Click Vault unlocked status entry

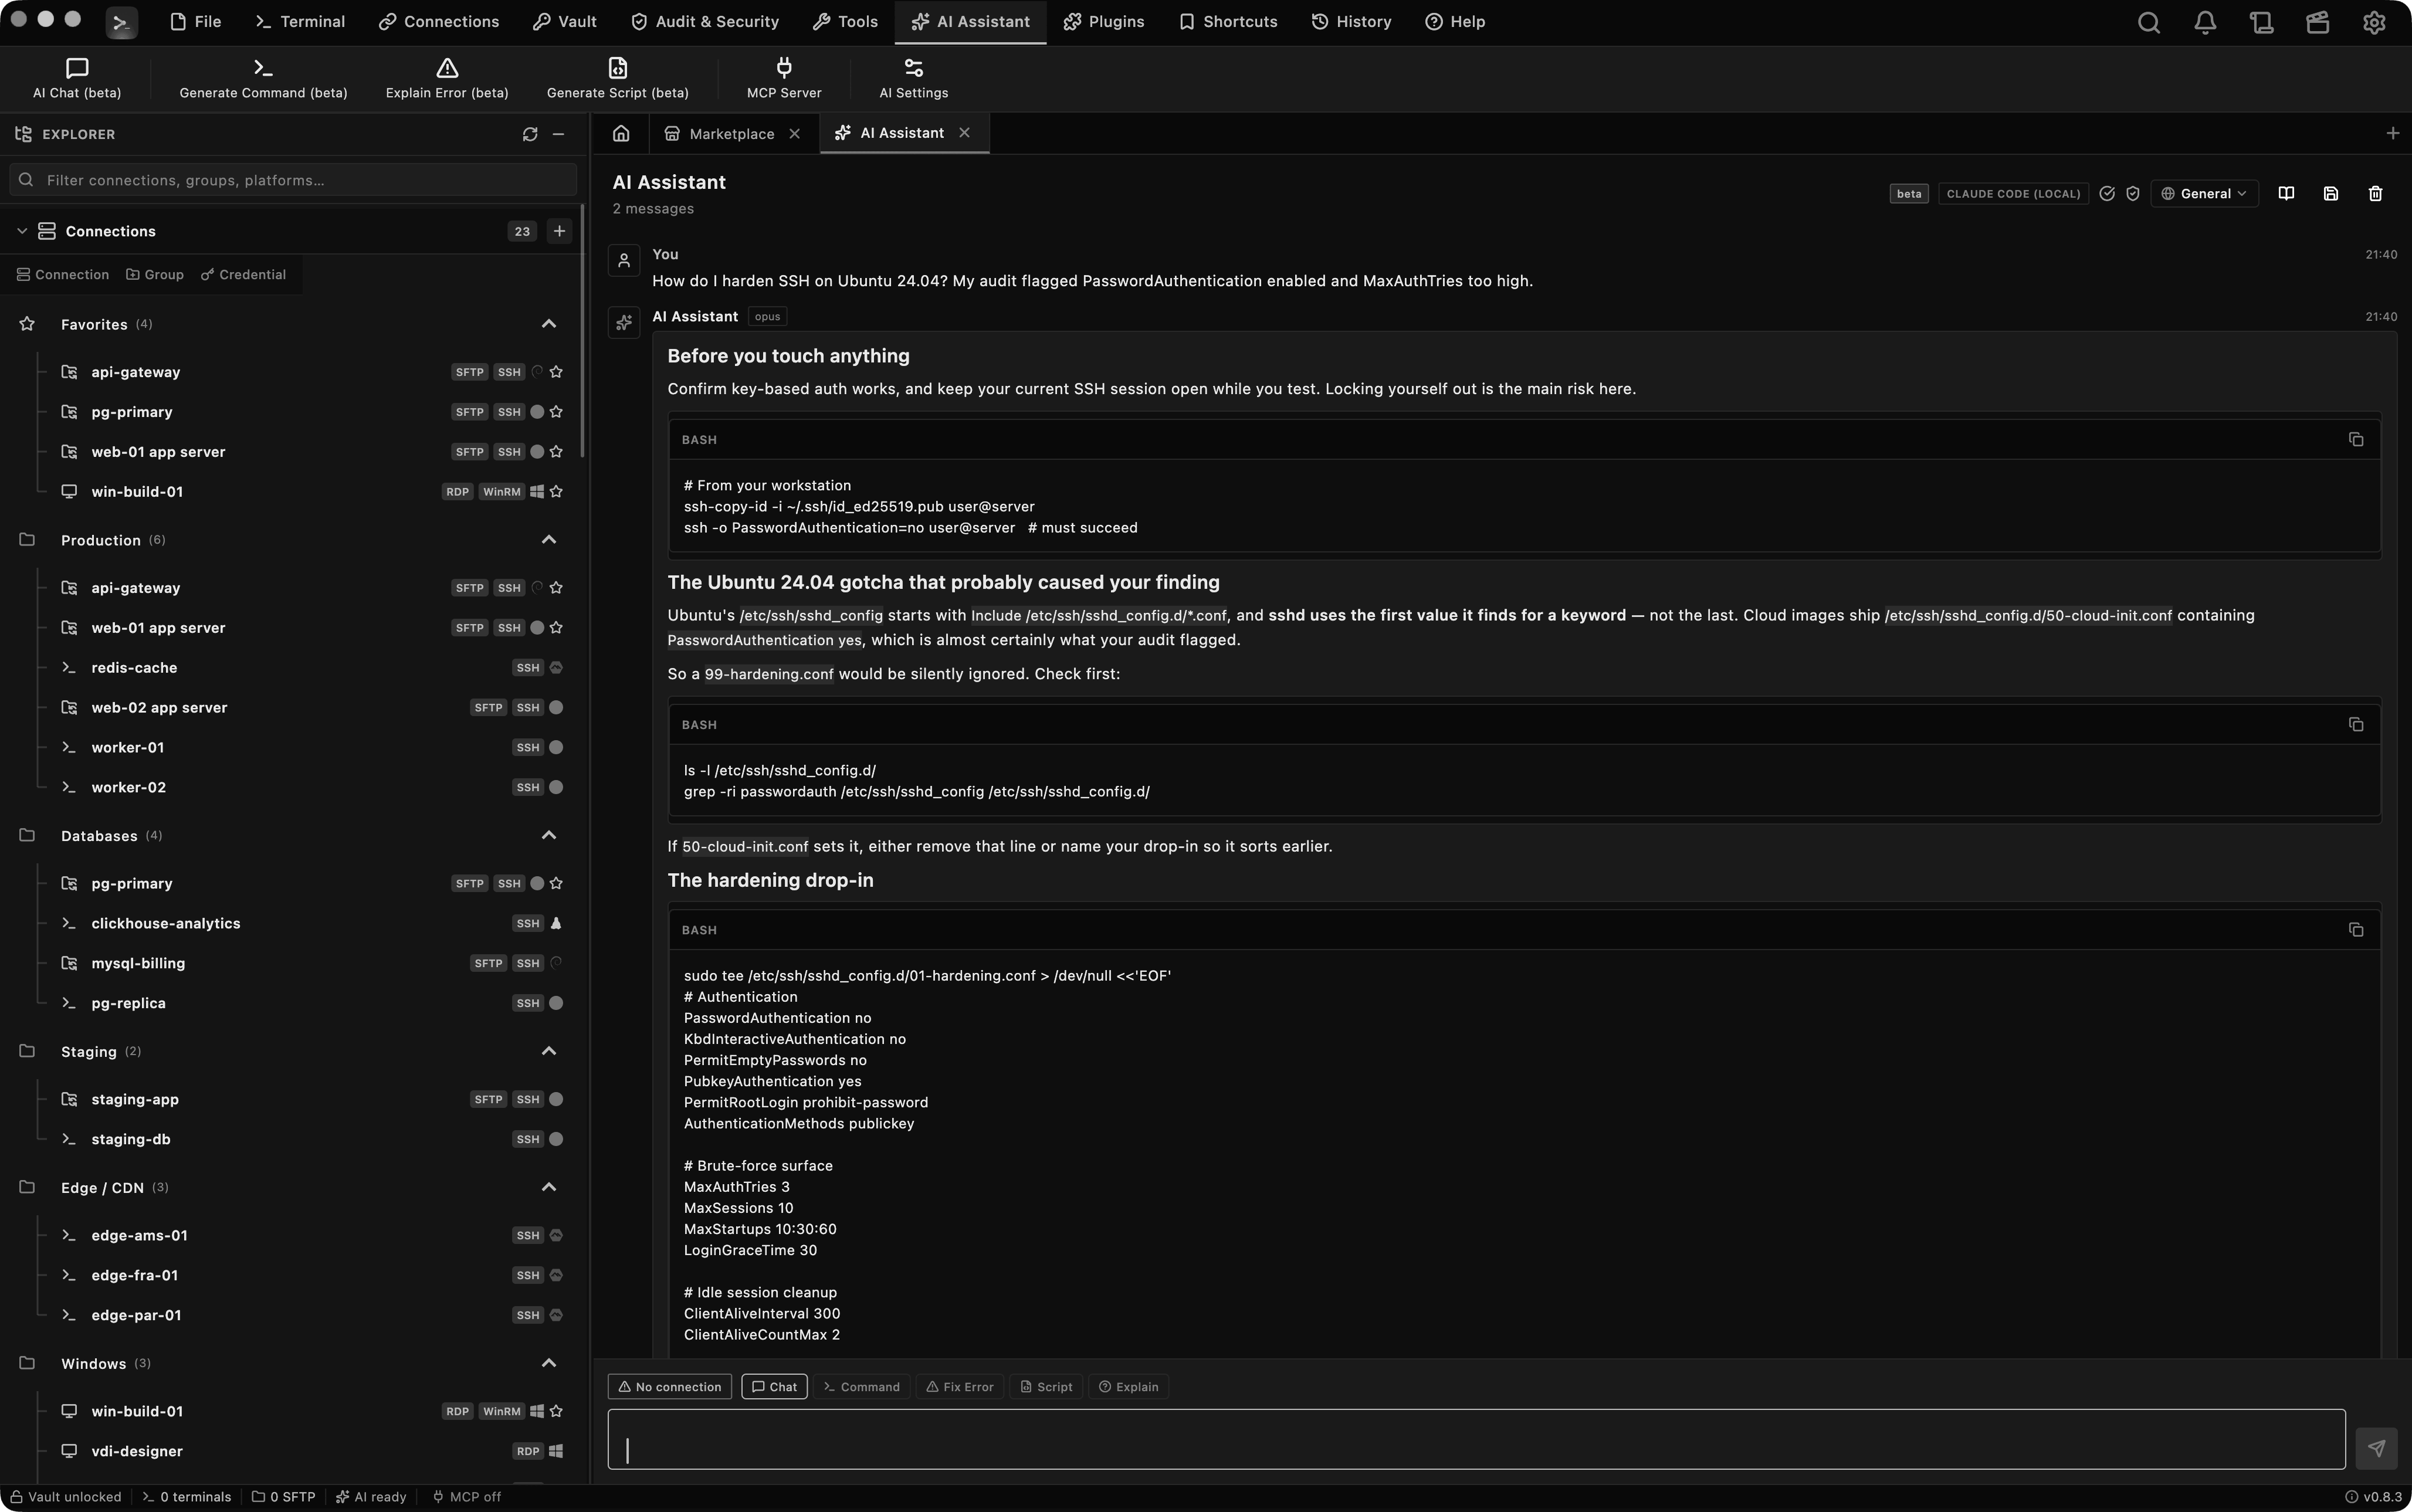pyautogui.click(x=66, y=1497)
